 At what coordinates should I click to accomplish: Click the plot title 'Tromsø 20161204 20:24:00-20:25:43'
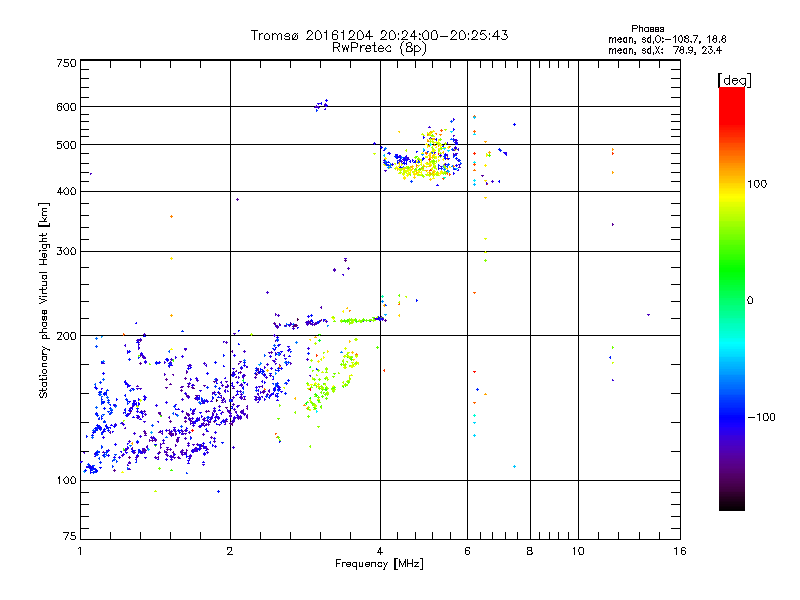coord(379,35)
